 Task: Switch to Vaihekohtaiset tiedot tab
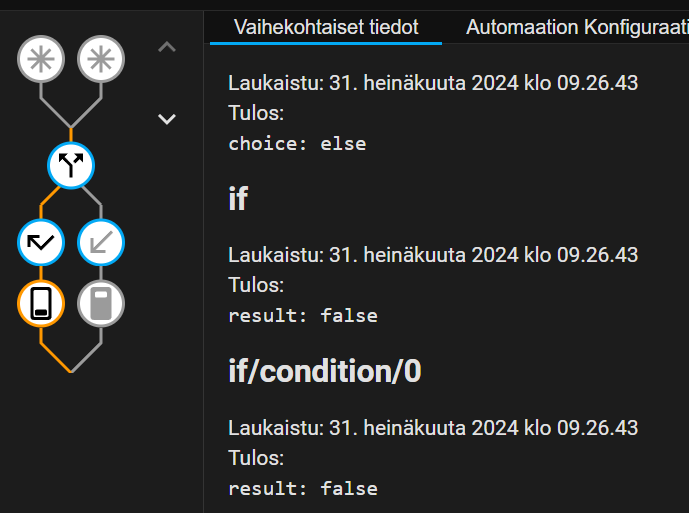(x=326, y=27)
